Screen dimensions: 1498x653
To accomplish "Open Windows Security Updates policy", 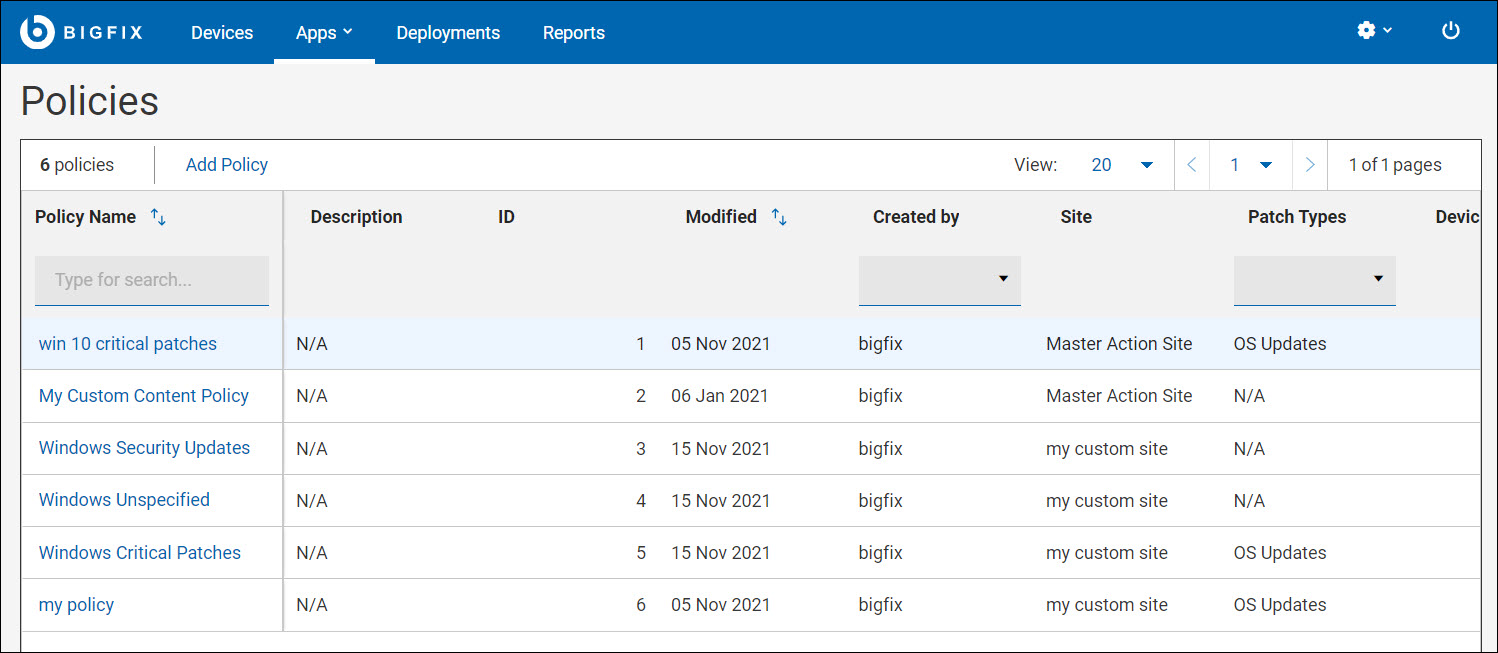I will (144, 448).
